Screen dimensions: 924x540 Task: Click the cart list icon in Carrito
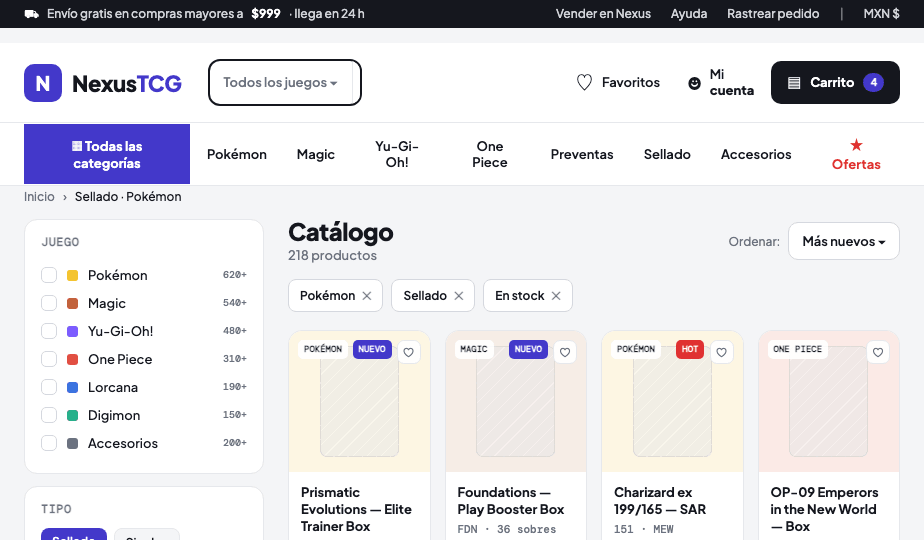[x=794, y=83]
